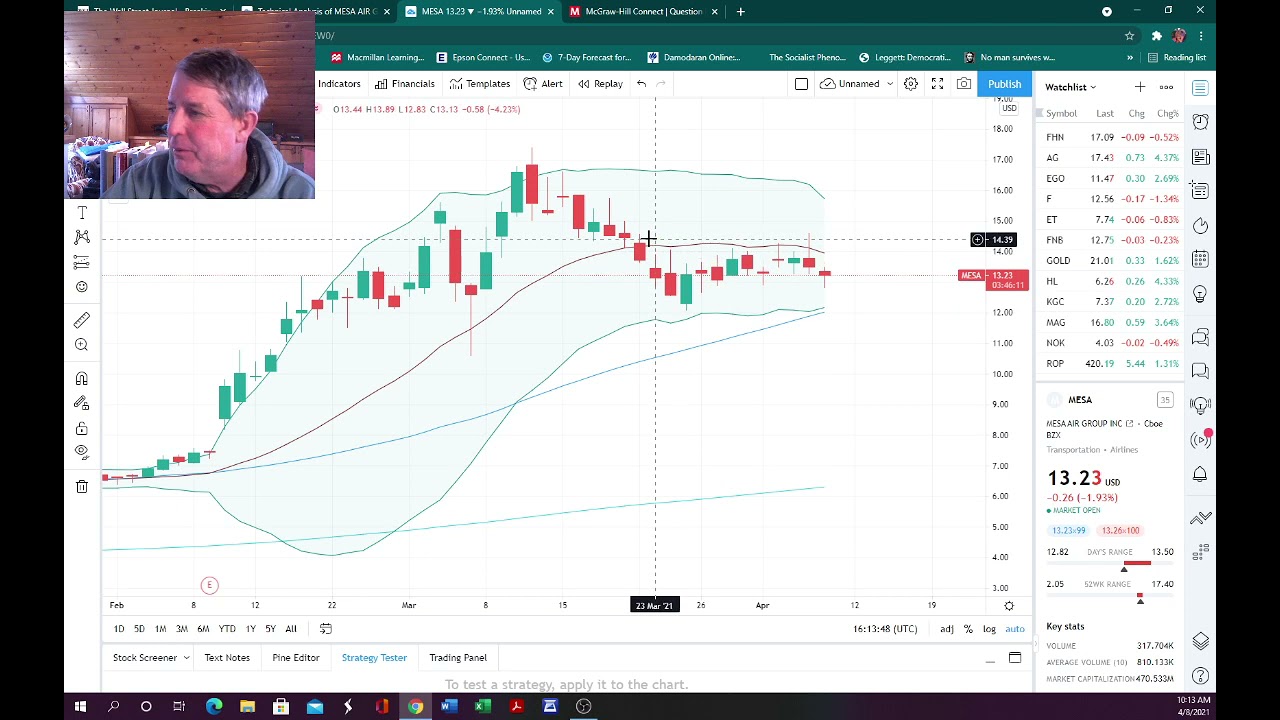Toggle log scale

point(989,629)
